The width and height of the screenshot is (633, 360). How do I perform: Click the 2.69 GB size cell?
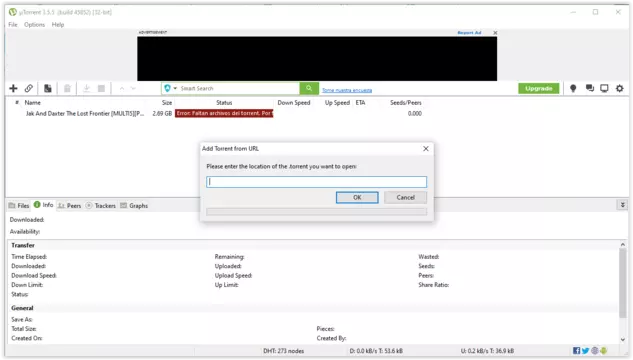pos(162,114)
